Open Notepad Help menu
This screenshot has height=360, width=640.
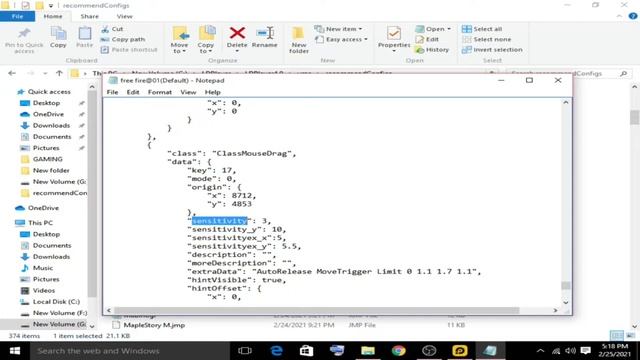212,92
